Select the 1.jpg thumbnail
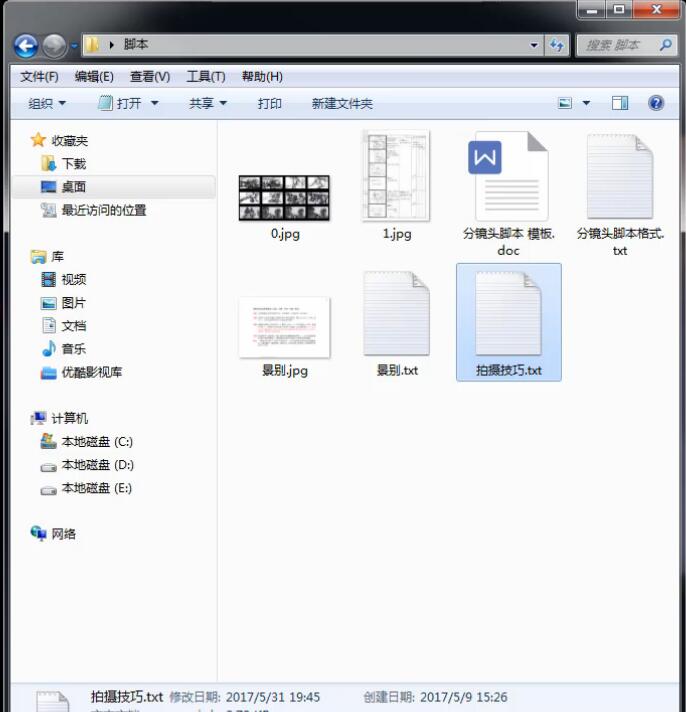The image size is (686, 712). [396, 176]
